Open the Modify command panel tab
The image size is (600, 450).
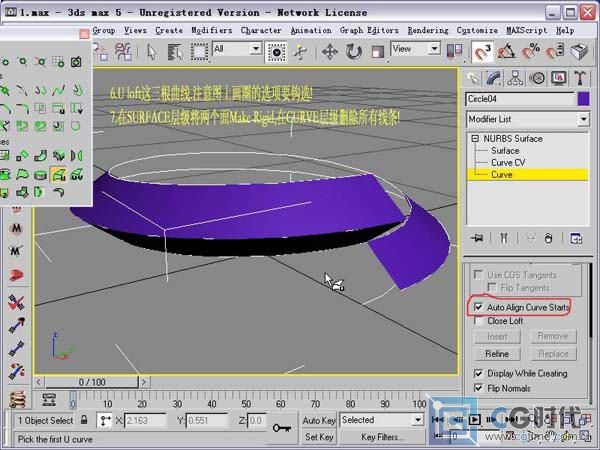click(494, 78)
